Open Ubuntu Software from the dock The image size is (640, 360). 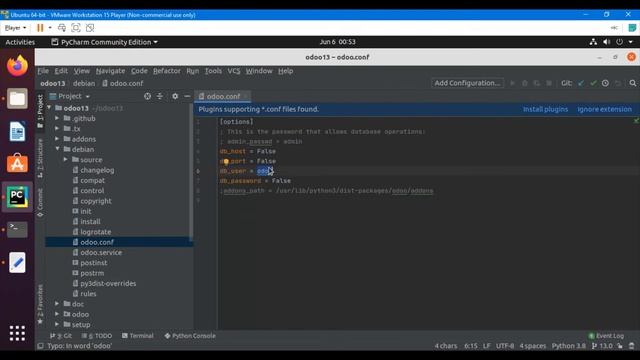17,164
